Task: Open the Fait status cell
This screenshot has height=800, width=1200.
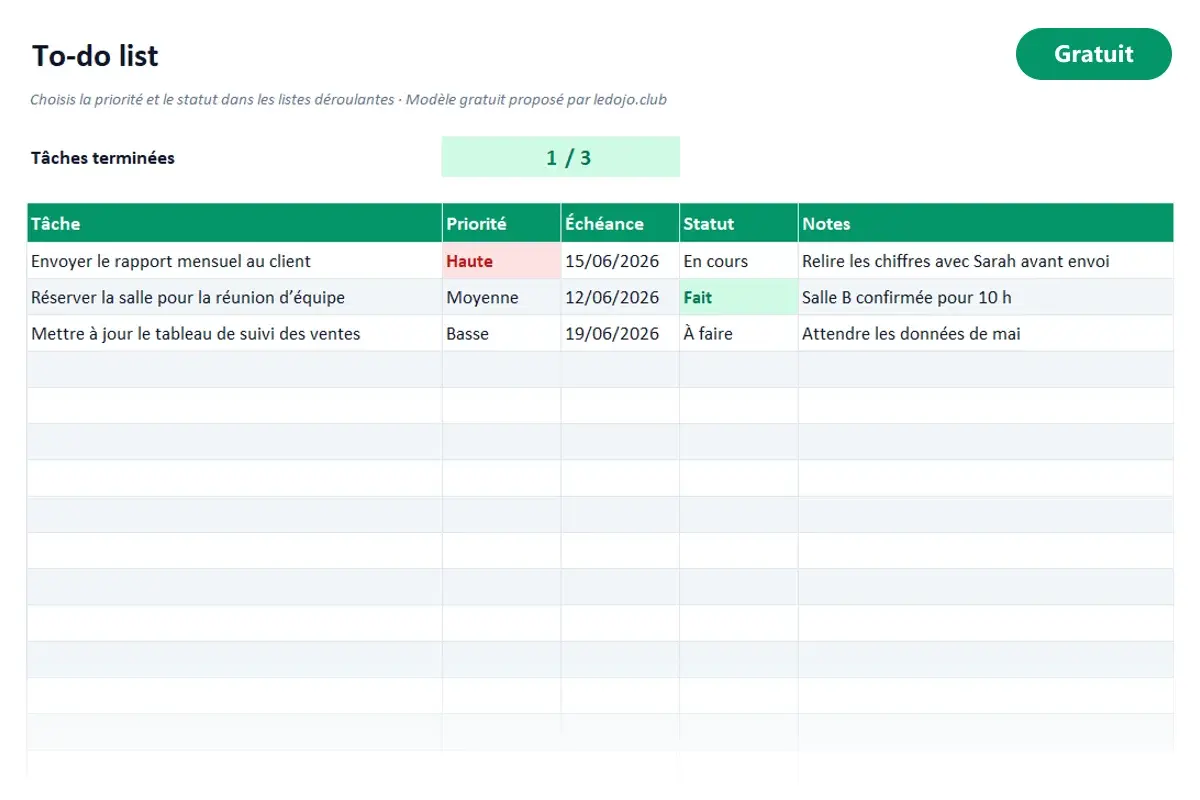Action: tap(739, 297)
